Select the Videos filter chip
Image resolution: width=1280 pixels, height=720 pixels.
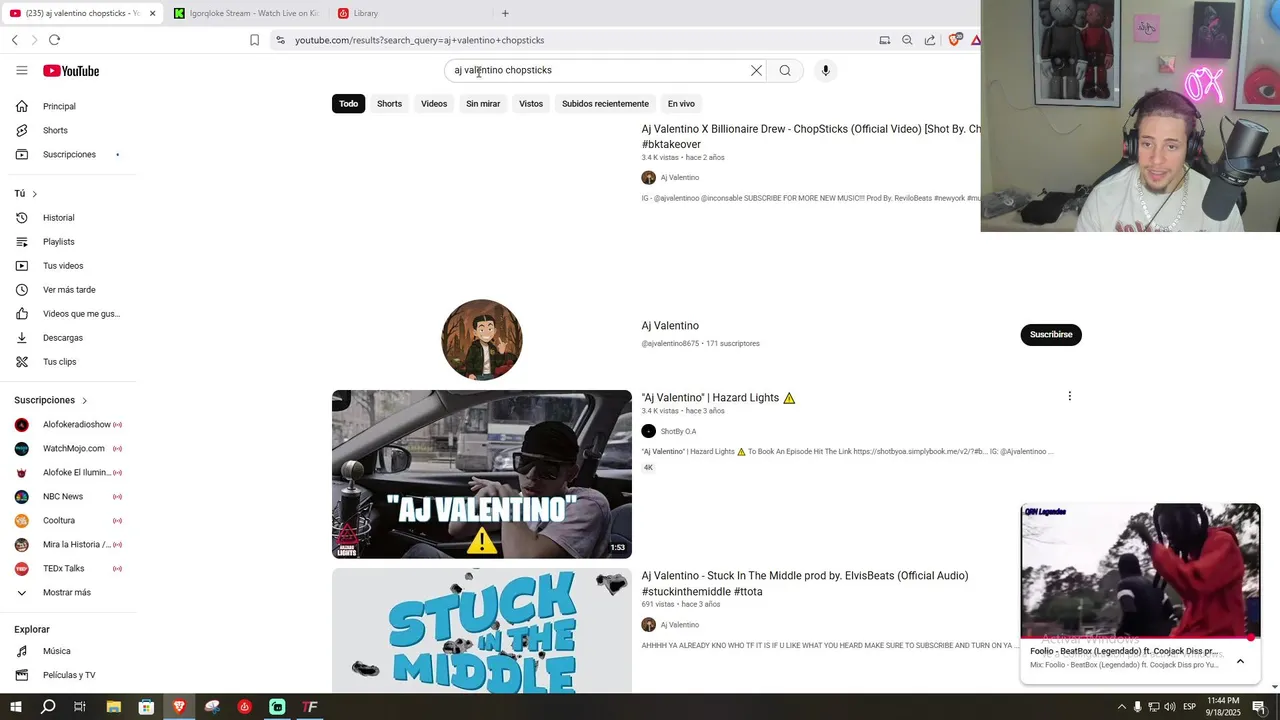click(x=434, y=104)
